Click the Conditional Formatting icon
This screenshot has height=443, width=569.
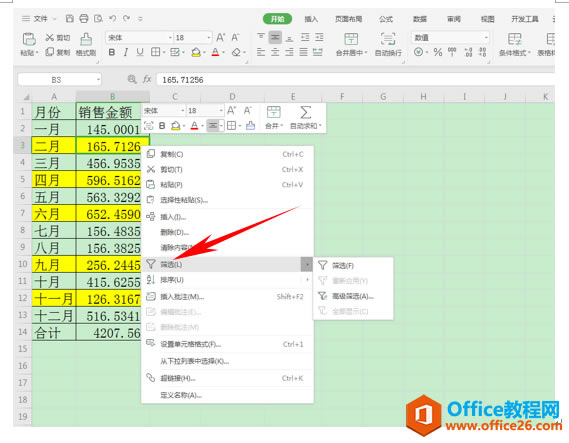pos(514,39)
